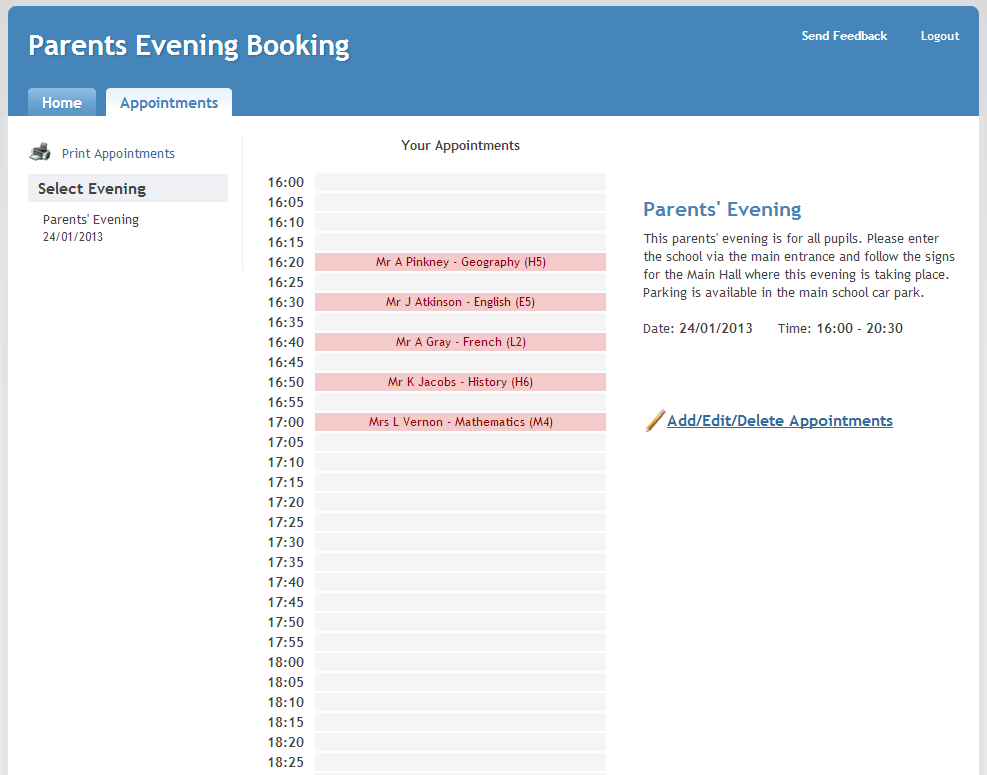This screenshot has height=775, width=987.
Task: Select Parents' Evening 24/01/2013 in sidebar
Action: [x=91, y=227]
